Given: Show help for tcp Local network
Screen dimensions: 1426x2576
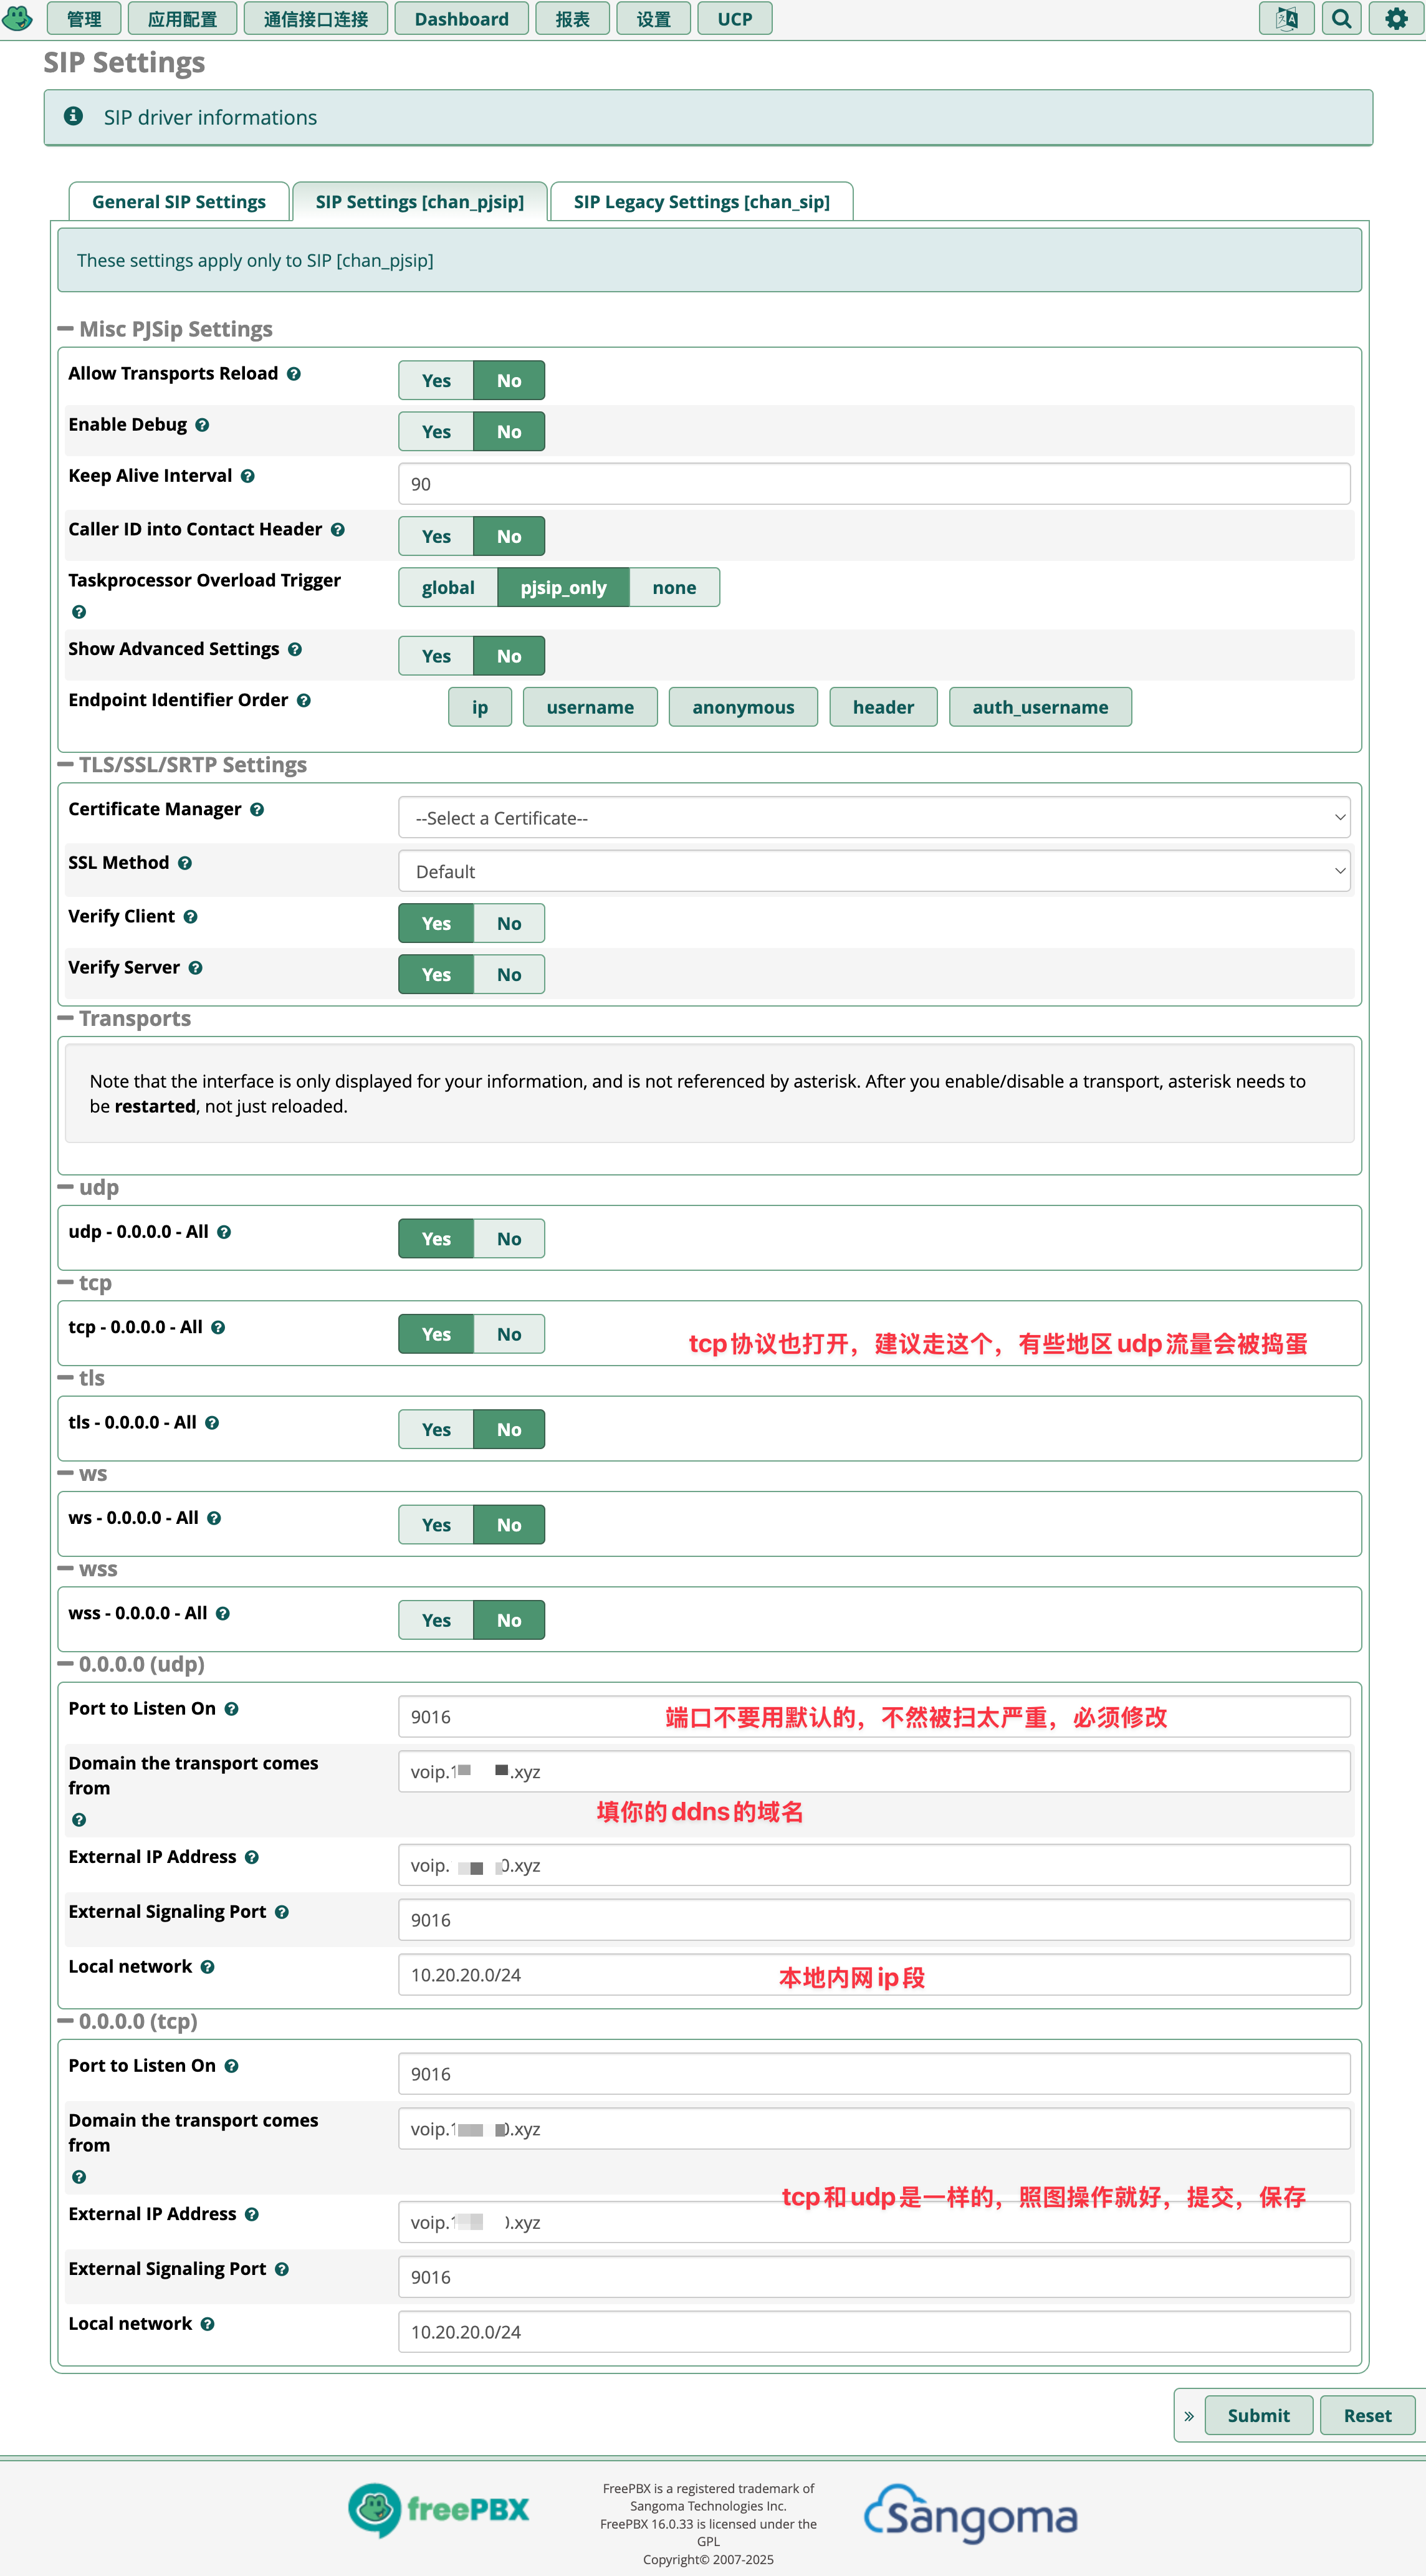Looking at the screenshot, I should click(207, 2324).
